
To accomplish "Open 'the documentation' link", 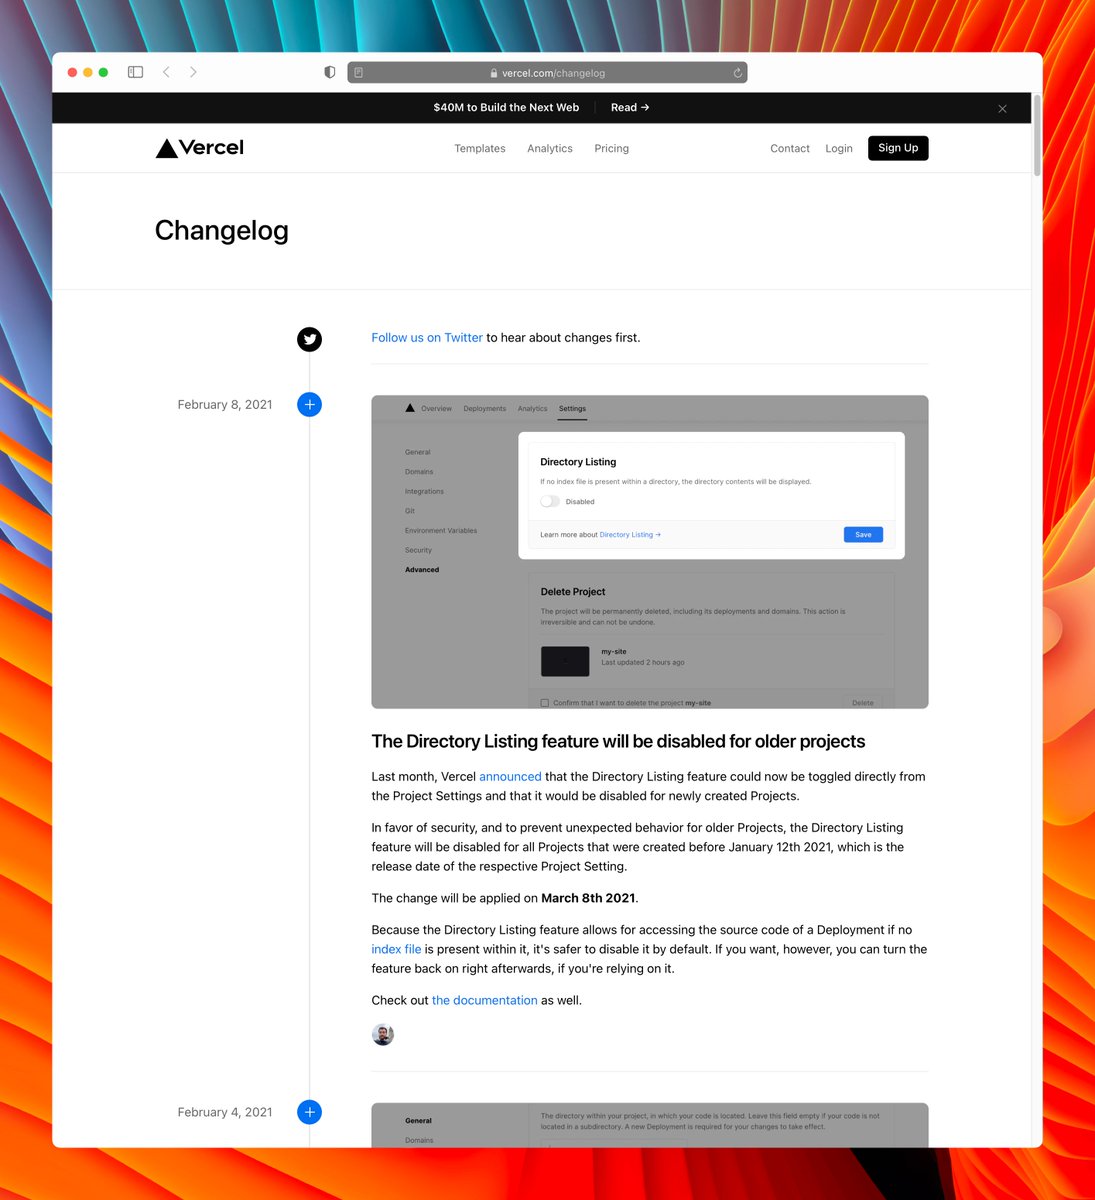I will click(485, 1001).
